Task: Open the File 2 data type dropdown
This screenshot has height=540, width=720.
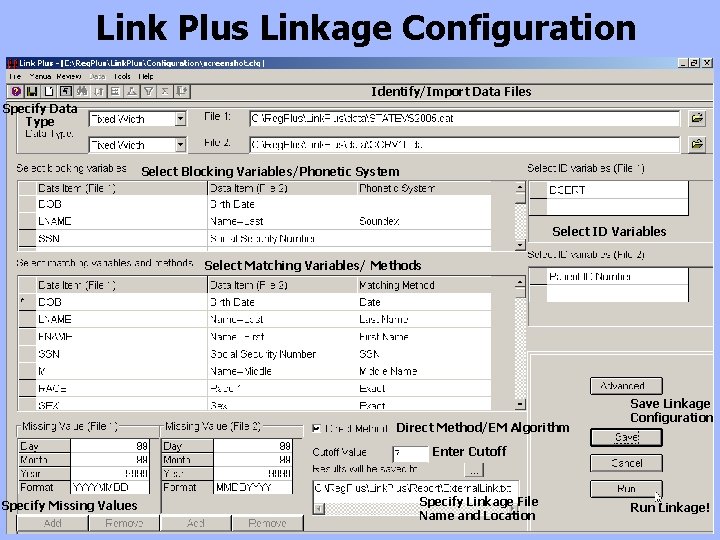Action: (180, 145)
